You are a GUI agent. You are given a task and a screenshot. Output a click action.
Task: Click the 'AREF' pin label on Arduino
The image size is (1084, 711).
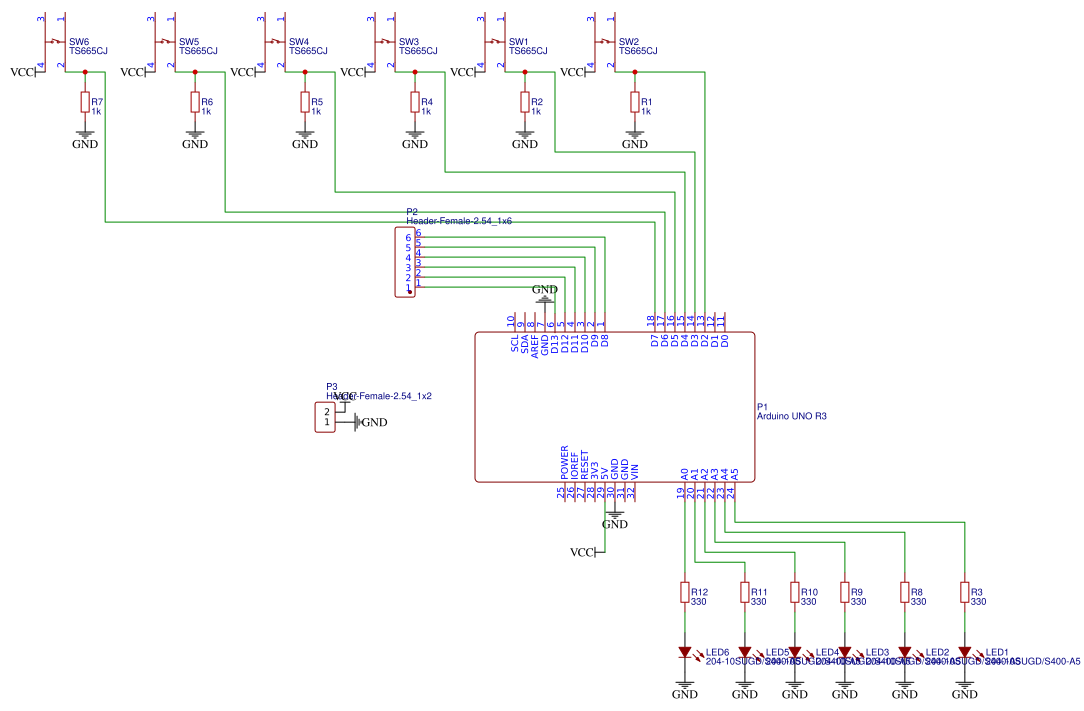click(x=535, y=346)
